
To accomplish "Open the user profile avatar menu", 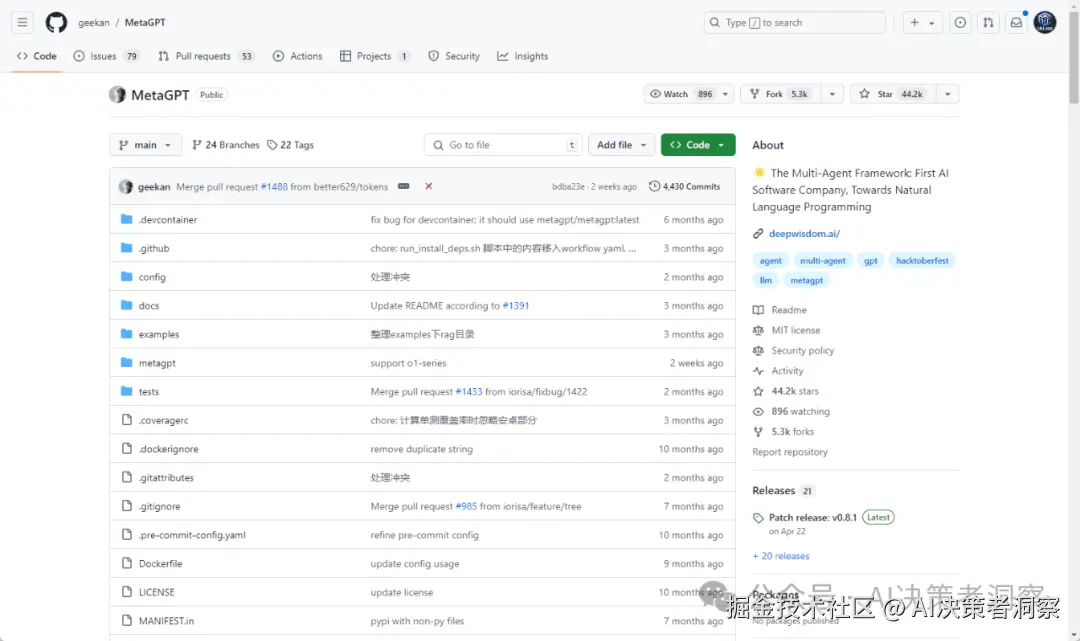I will [x=1045, y=23].
